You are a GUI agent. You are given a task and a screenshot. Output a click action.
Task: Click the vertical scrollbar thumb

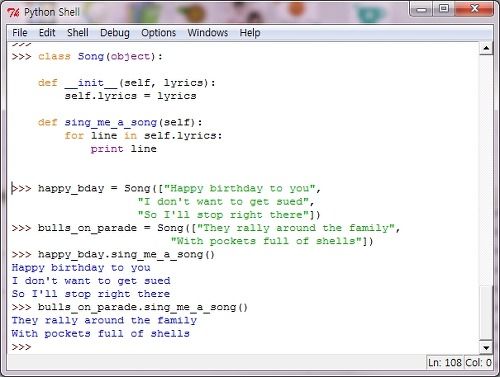pos(486,312)
